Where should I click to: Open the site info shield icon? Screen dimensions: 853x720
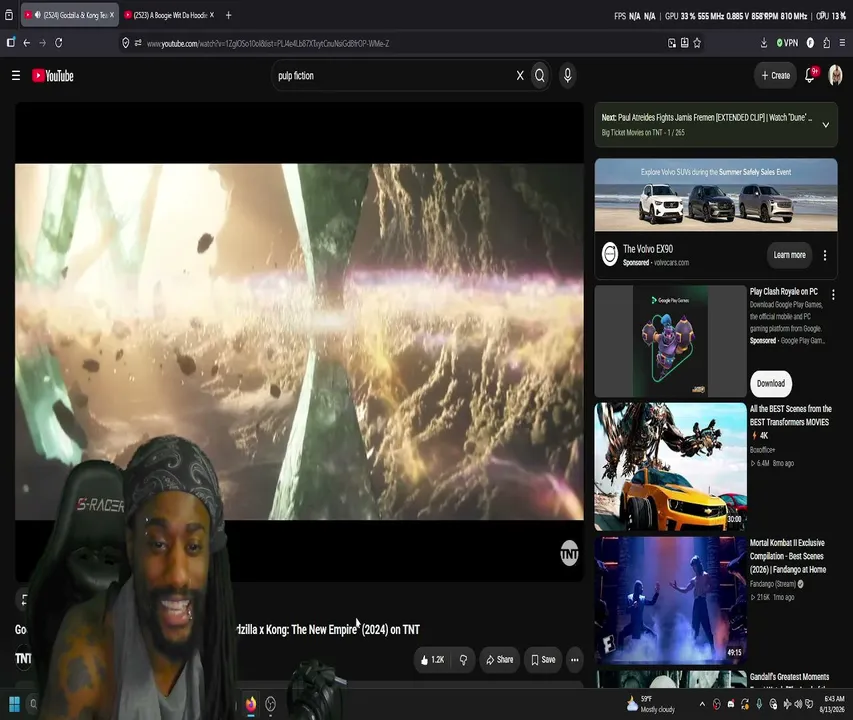click(x=126, y=43)
